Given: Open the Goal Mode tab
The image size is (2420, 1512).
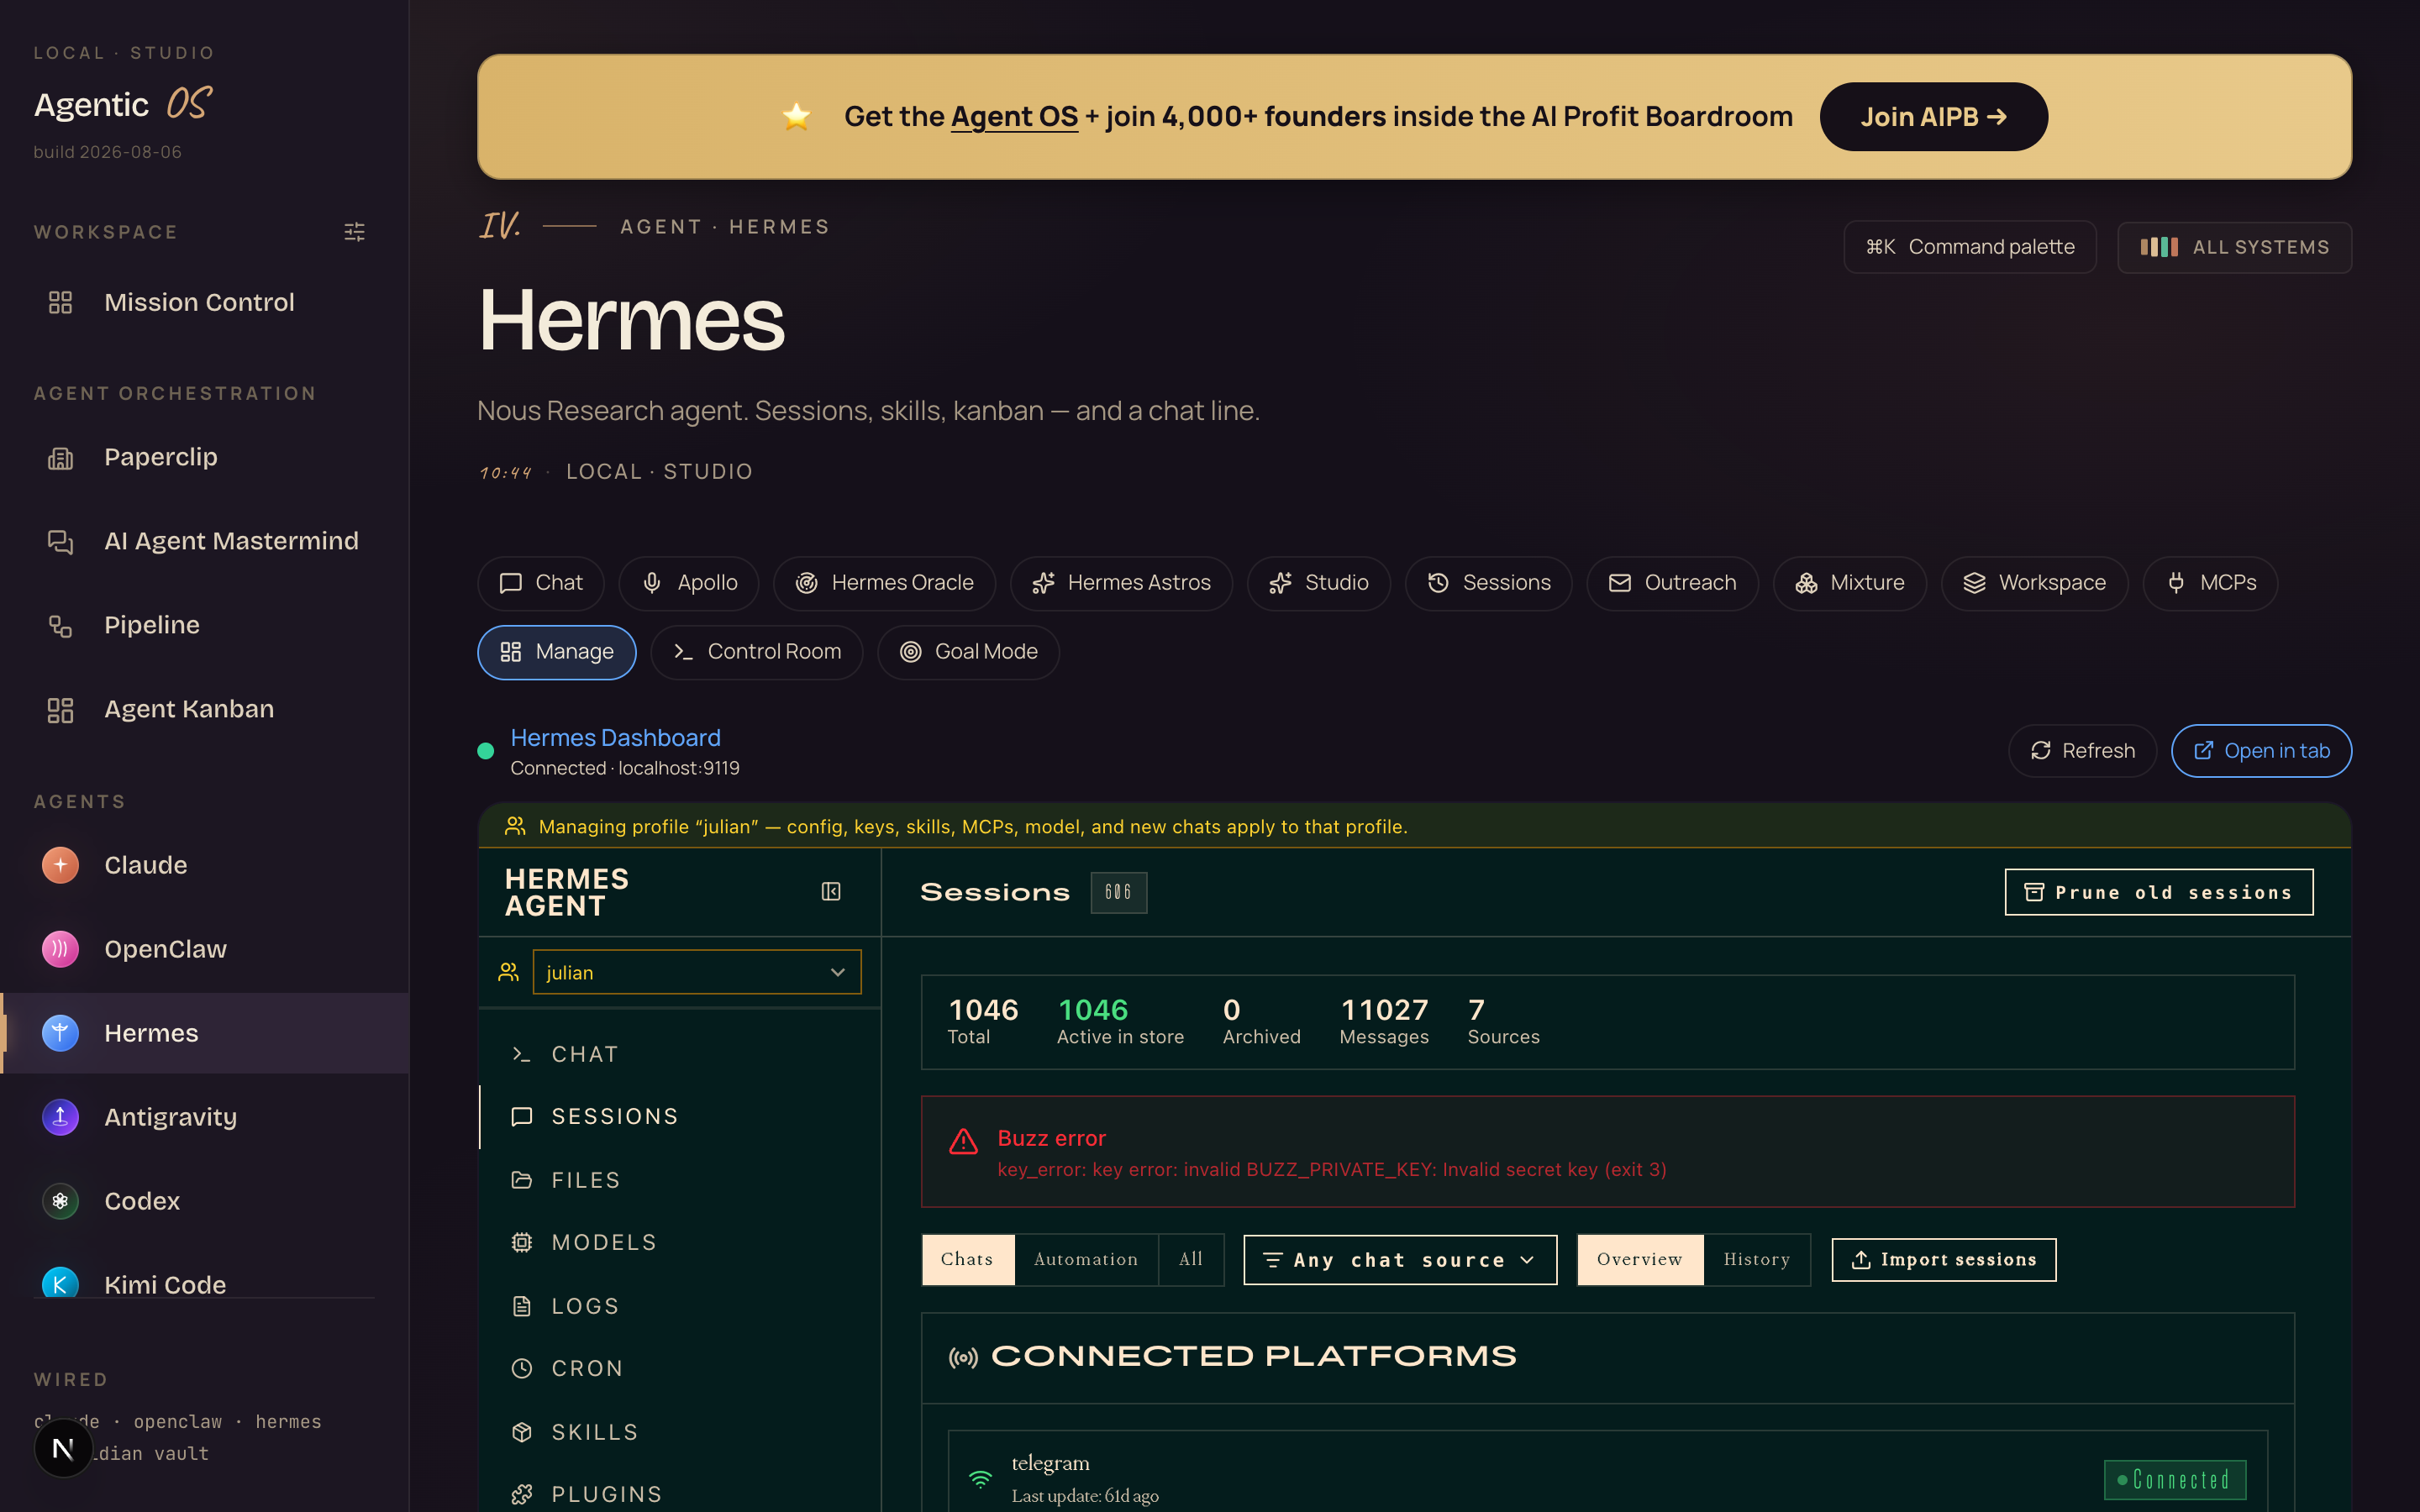Looking at the screenshot, I should pos(968,652).
